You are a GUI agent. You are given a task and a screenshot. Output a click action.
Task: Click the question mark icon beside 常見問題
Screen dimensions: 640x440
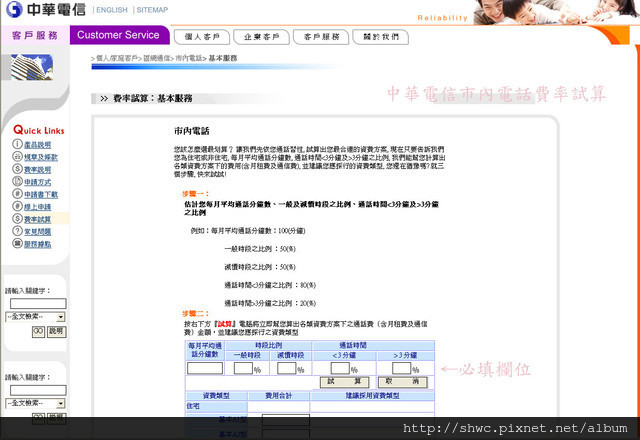[17, 231]
